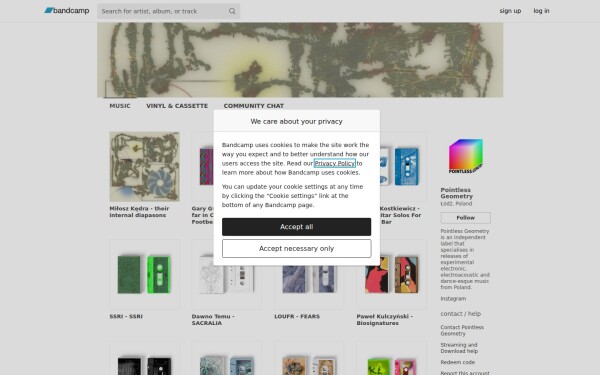This screenshot has height=375, width=600.
Task: Open the log in link
Action: [541, 11]
